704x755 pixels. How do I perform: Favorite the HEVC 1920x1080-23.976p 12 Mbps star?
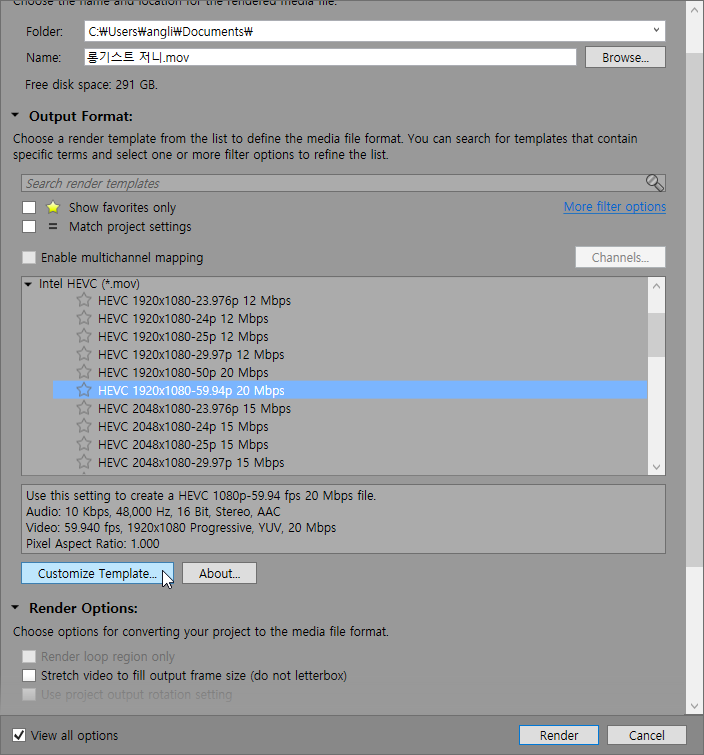tap(84, 300)
